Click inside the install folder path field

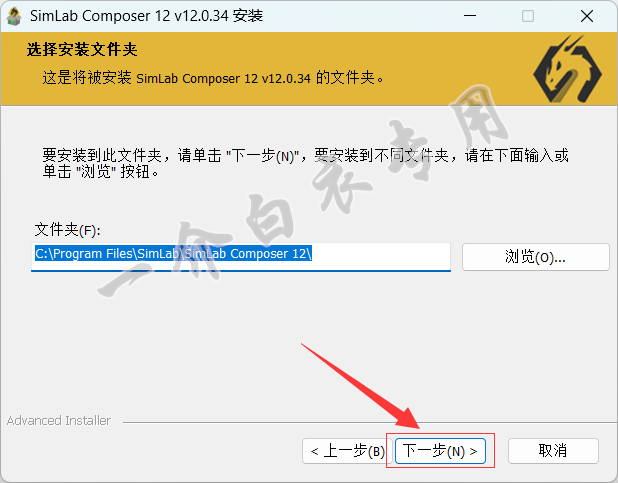click(241, 257)
